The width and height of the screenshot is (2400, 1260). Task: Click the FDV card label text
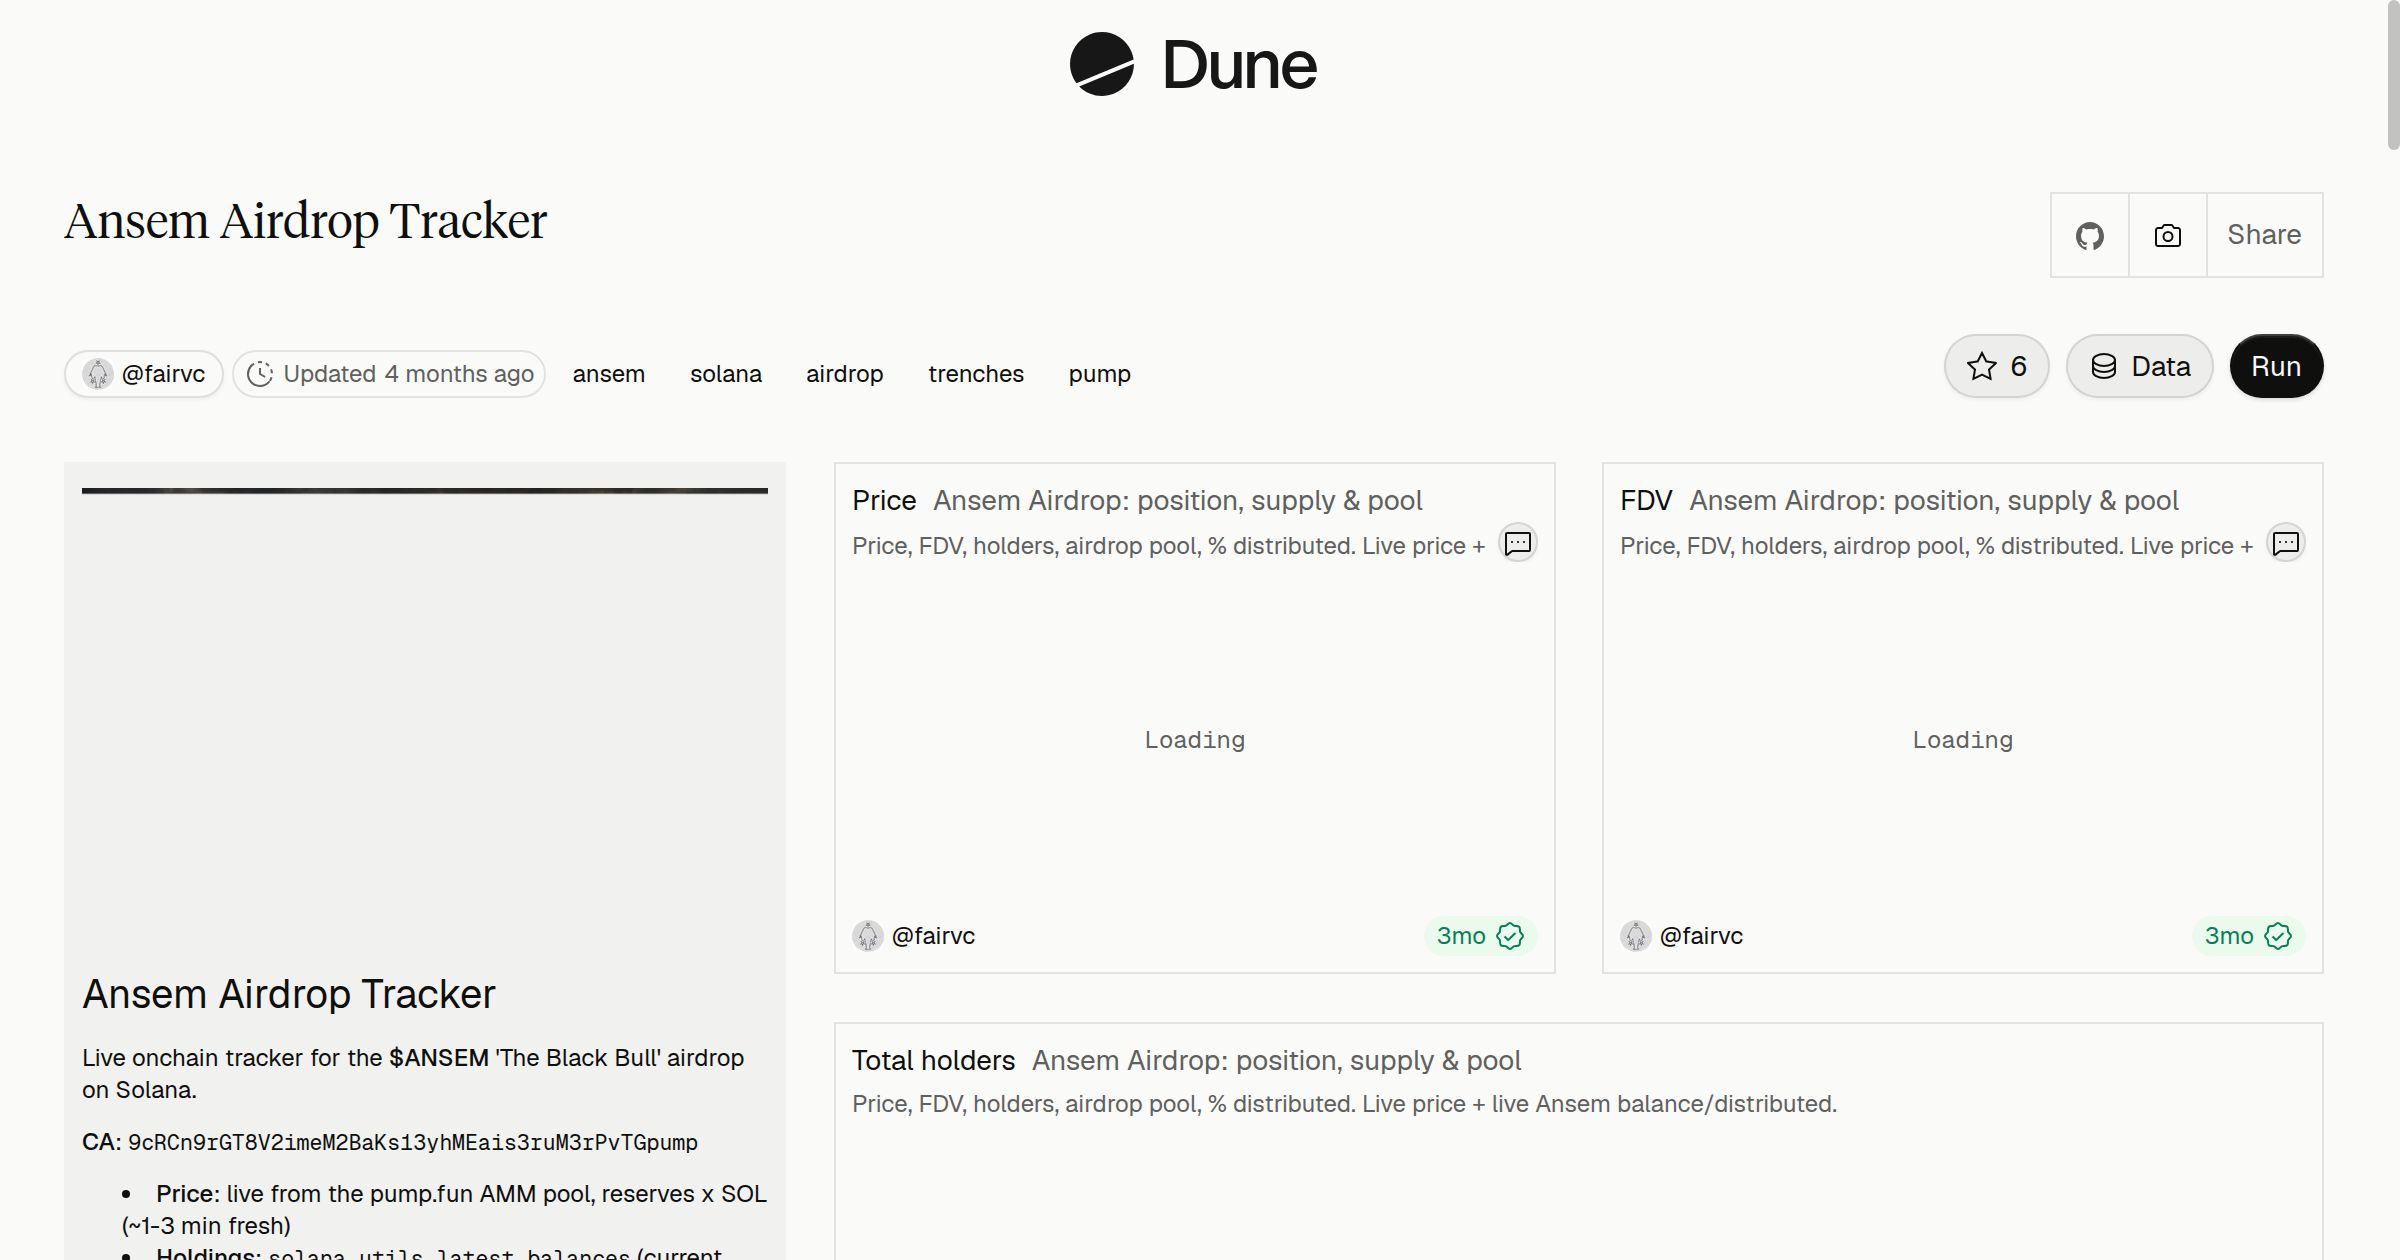click(x=1646, y=500)
